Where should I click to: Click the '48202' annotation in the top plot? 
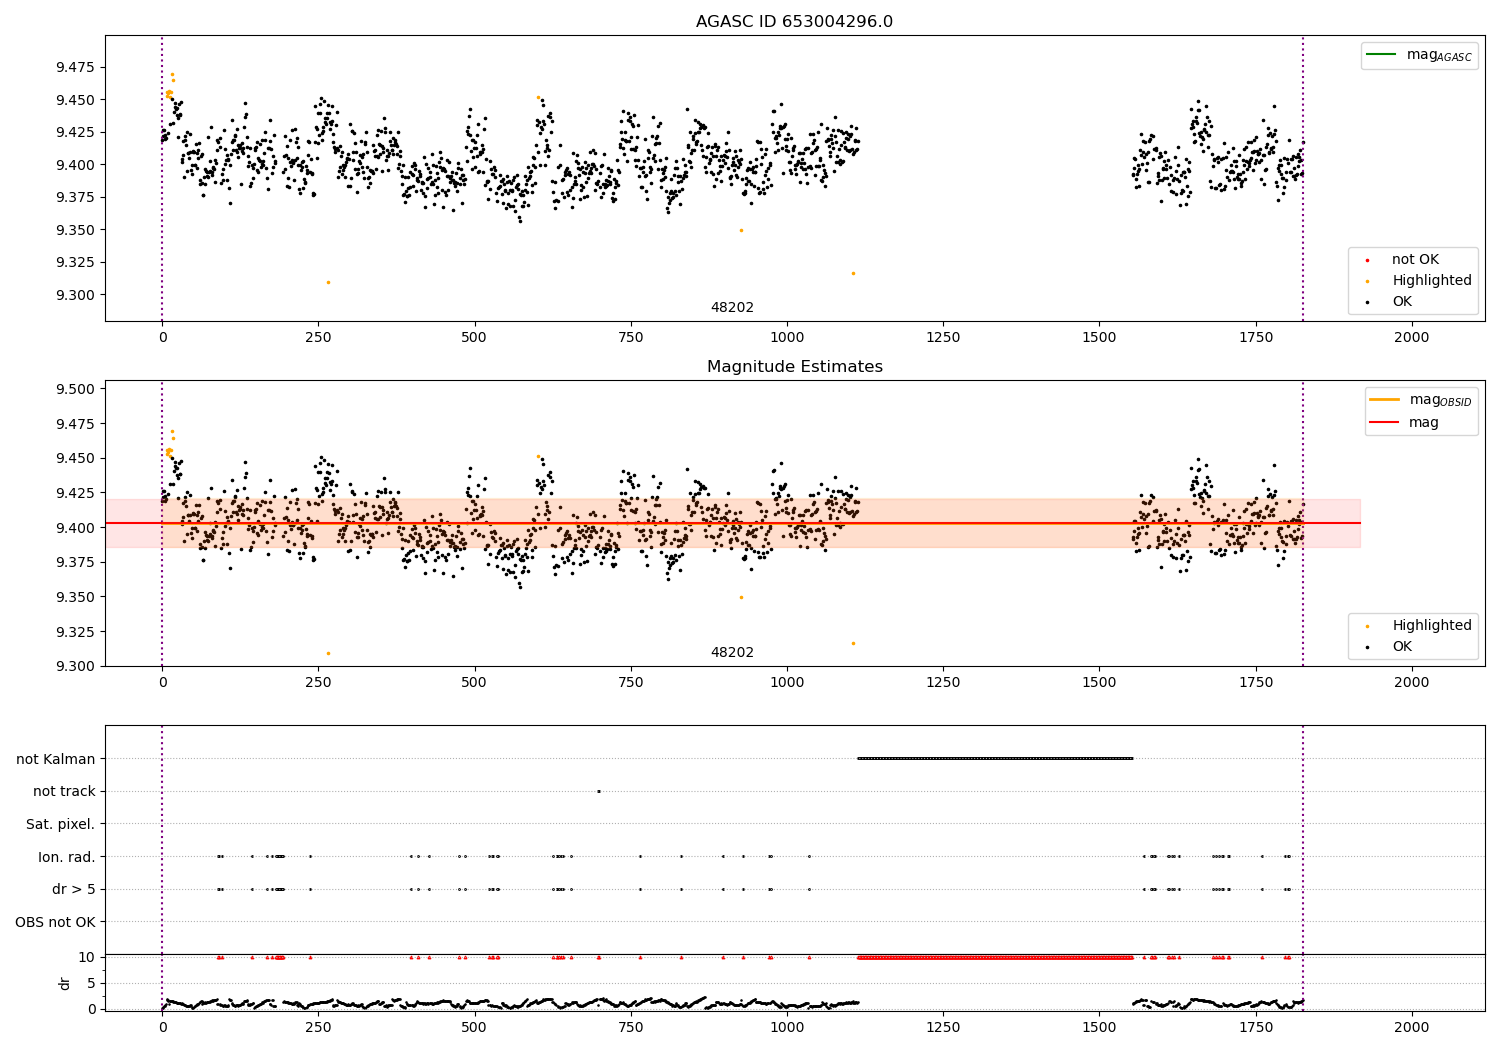[732, 308]
